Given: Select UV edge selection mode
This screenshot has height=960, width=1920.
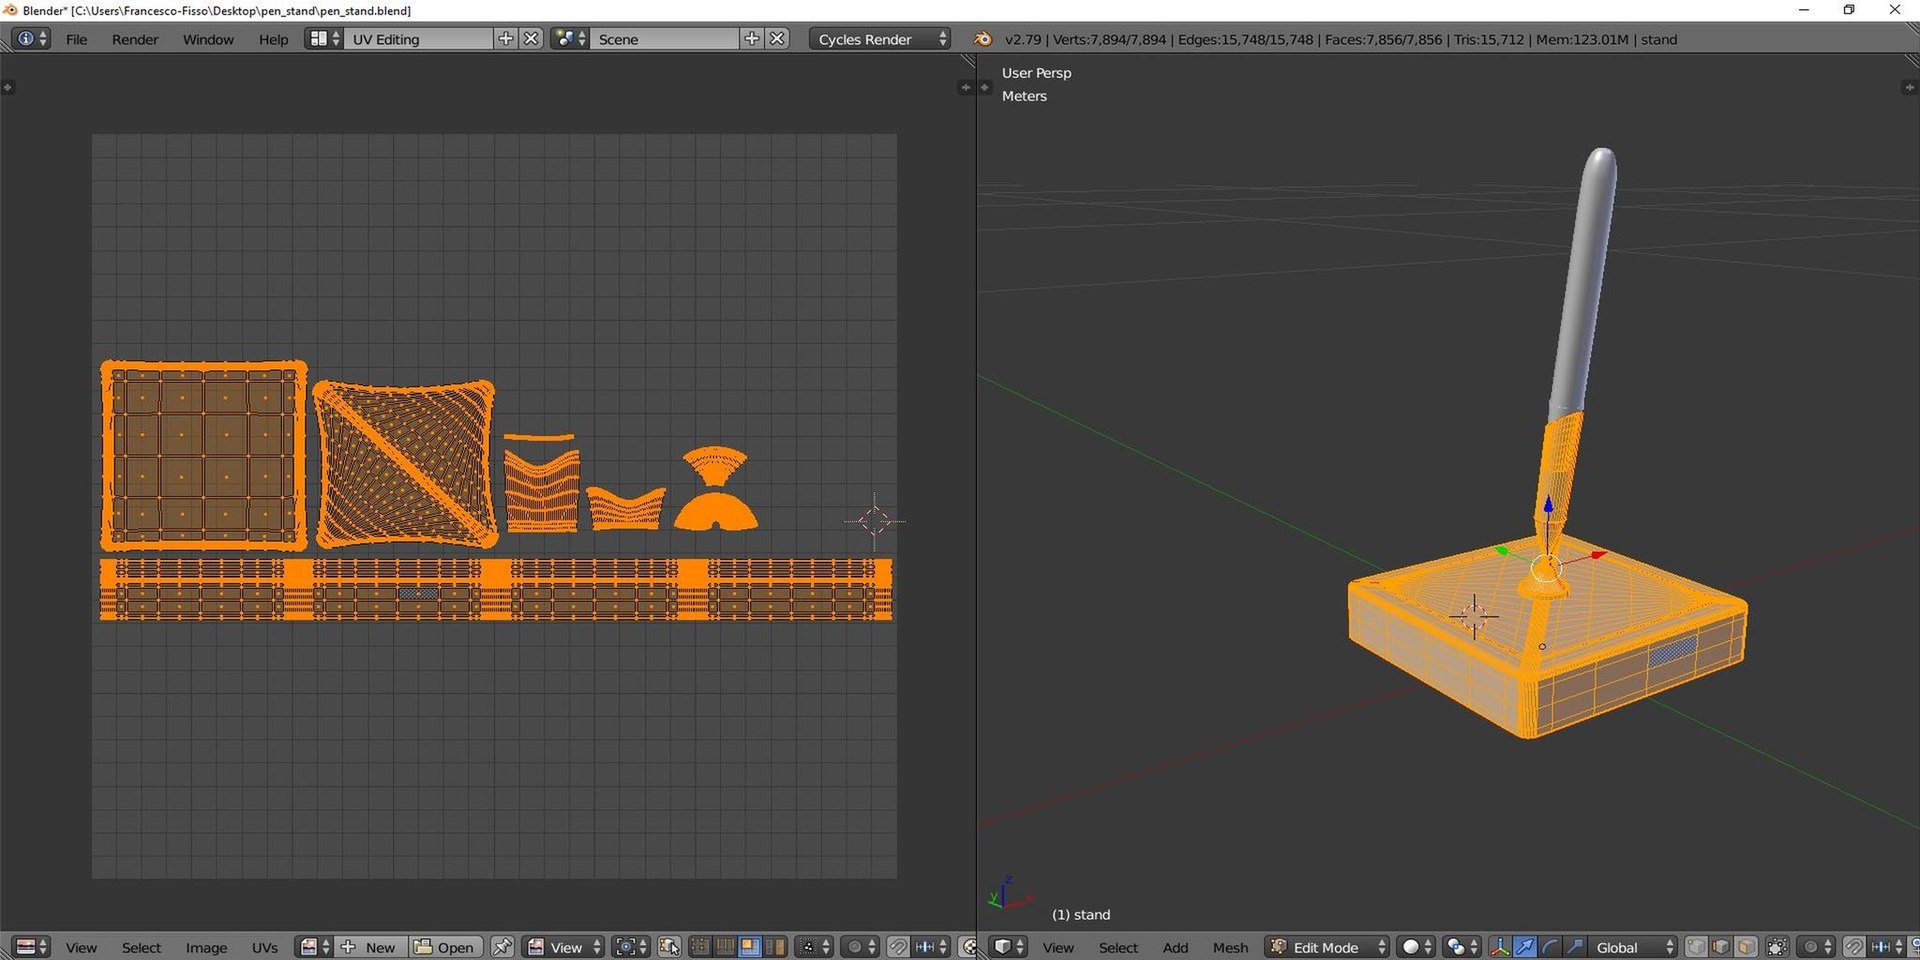Looking at the screenshot, I should [725, 947].
